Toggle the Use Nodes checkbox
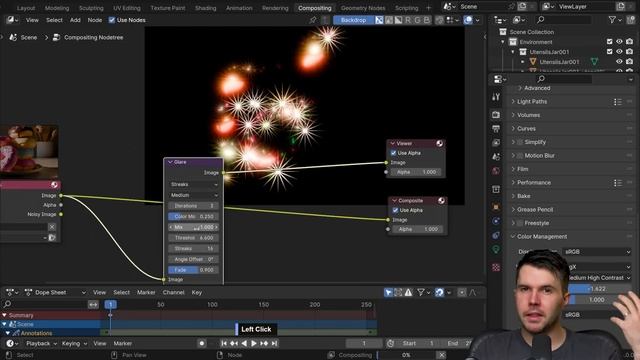Screen dimensions: 640x360 [111, 20]
